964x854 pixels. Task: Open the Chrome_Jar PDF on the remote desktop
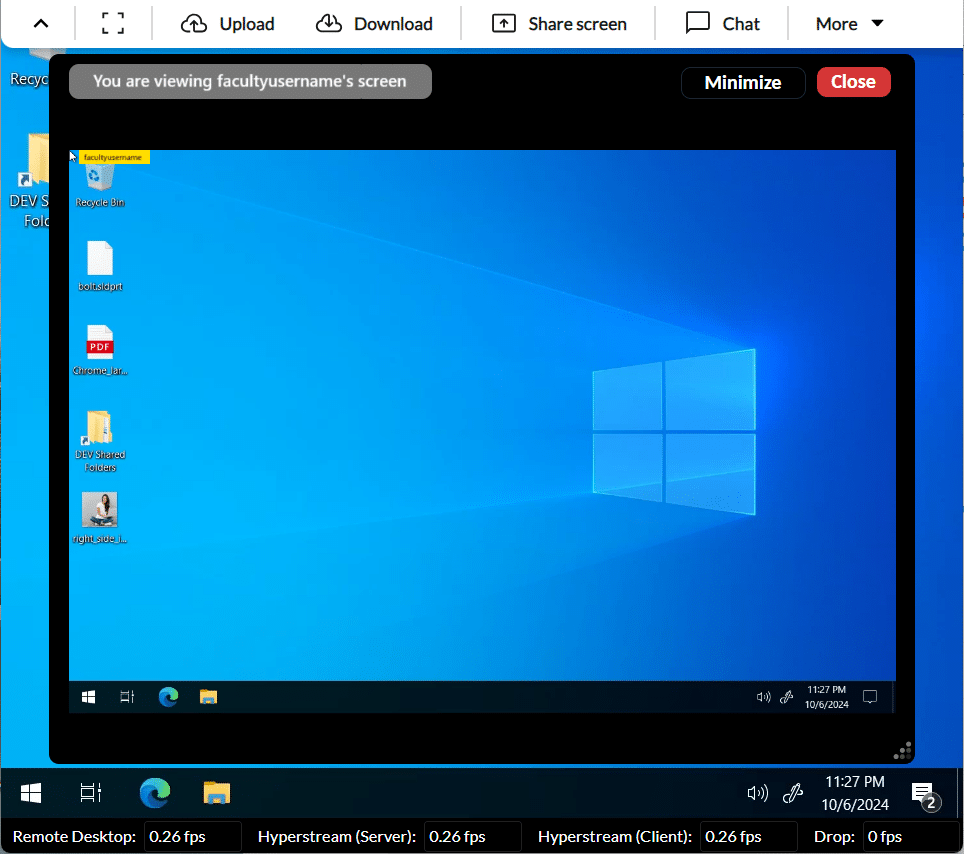point(100,343)
